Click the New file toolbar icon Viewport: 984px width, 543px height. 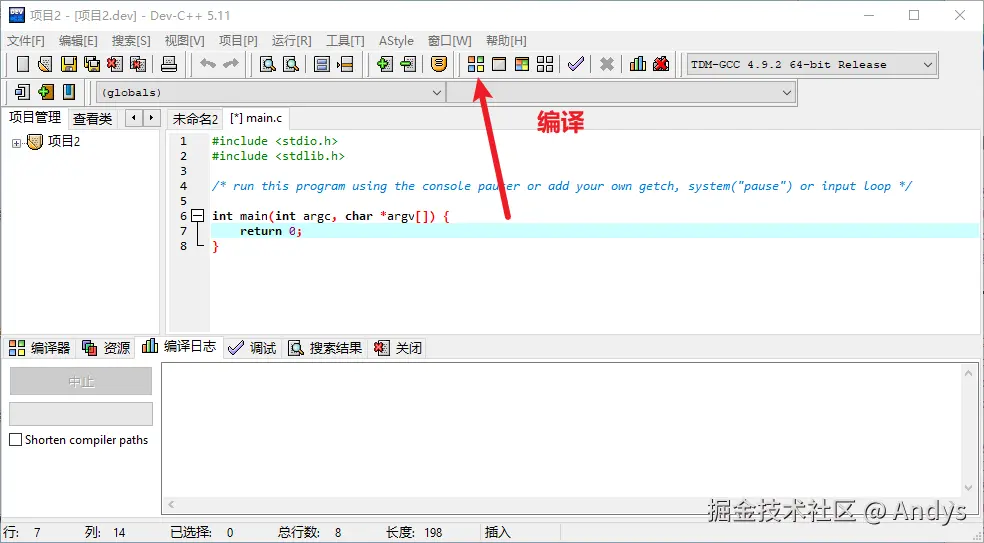click(x=23, y=64)
